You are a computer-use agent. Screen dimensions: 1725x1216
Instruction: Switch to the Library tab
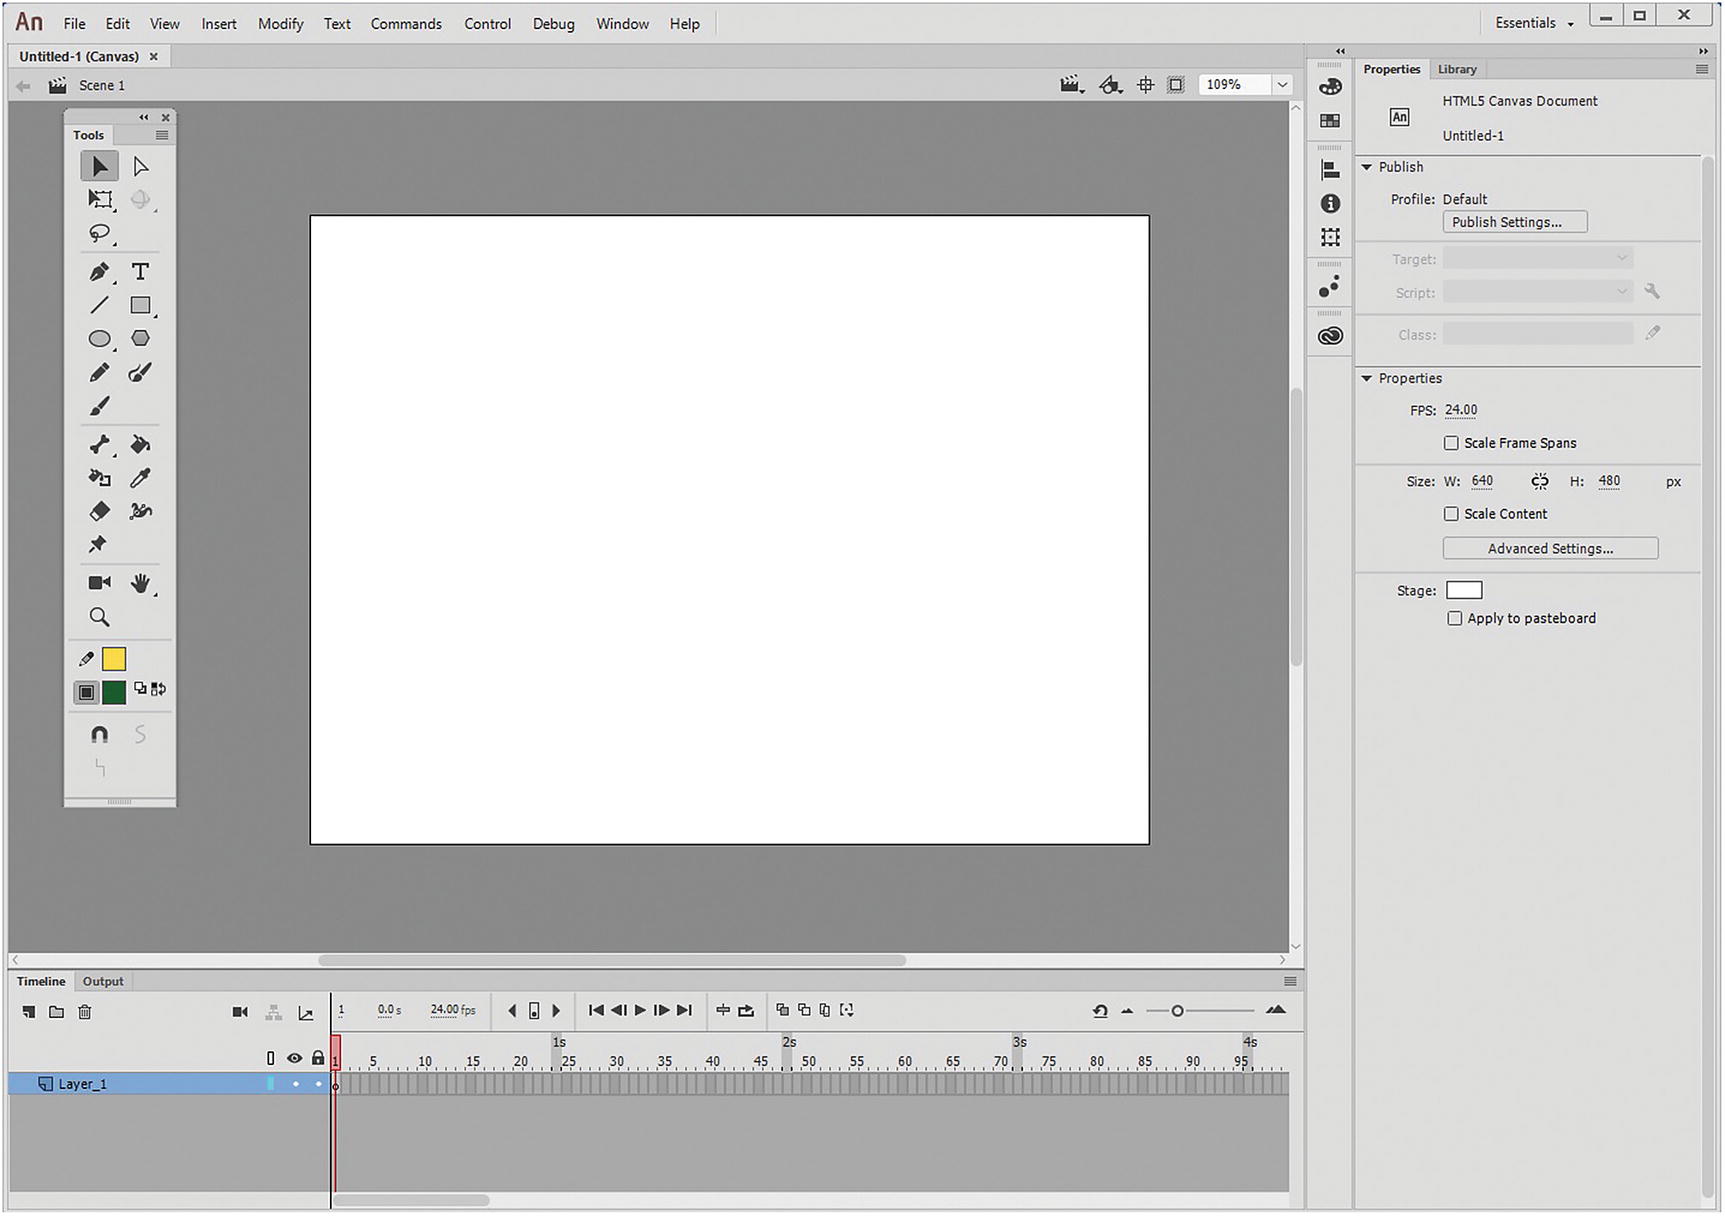(1456, 69)
